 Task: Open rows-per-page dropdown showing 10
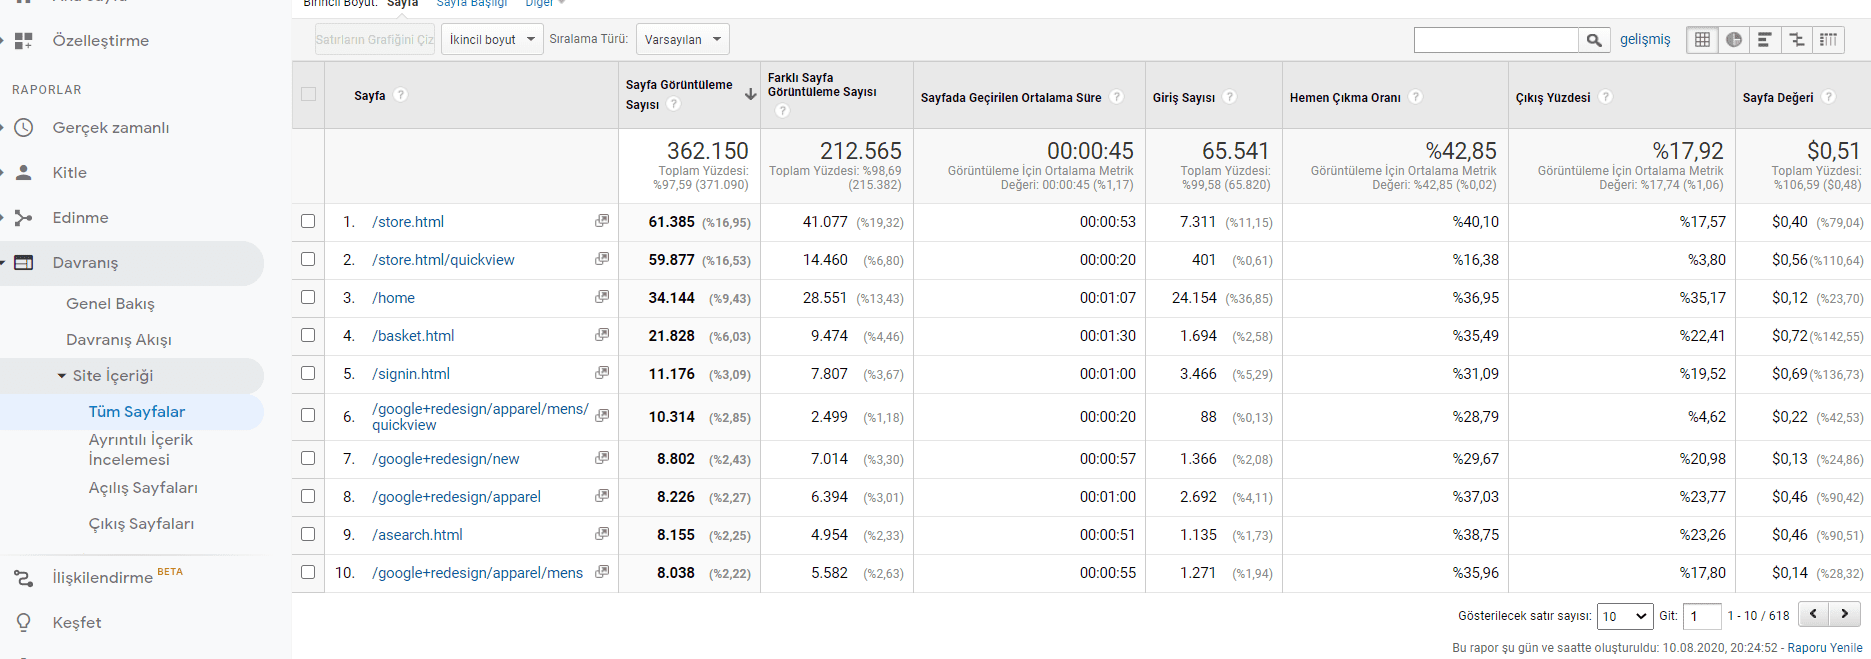coord(1624,616)
